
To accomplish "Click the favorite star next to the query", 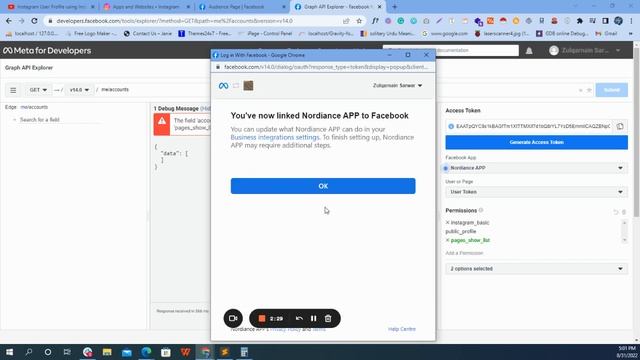I will pos(589,90).
